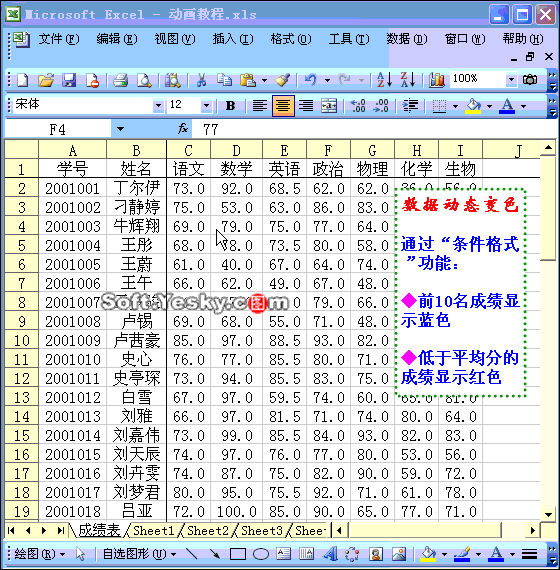This screenshot has width=560, height=570.
Task: Click the horizontal scrollbar right arrow
Action: [533, 530]
